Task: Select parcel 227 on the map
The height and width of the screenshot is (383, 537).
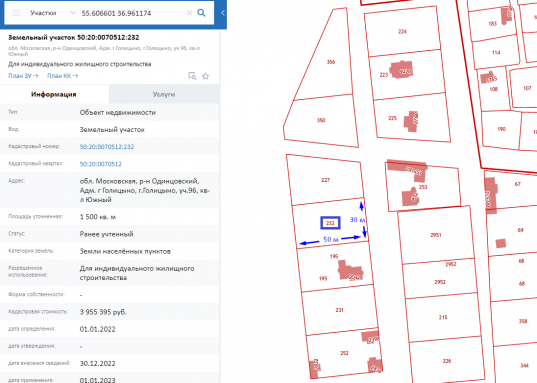Action: 325,180
